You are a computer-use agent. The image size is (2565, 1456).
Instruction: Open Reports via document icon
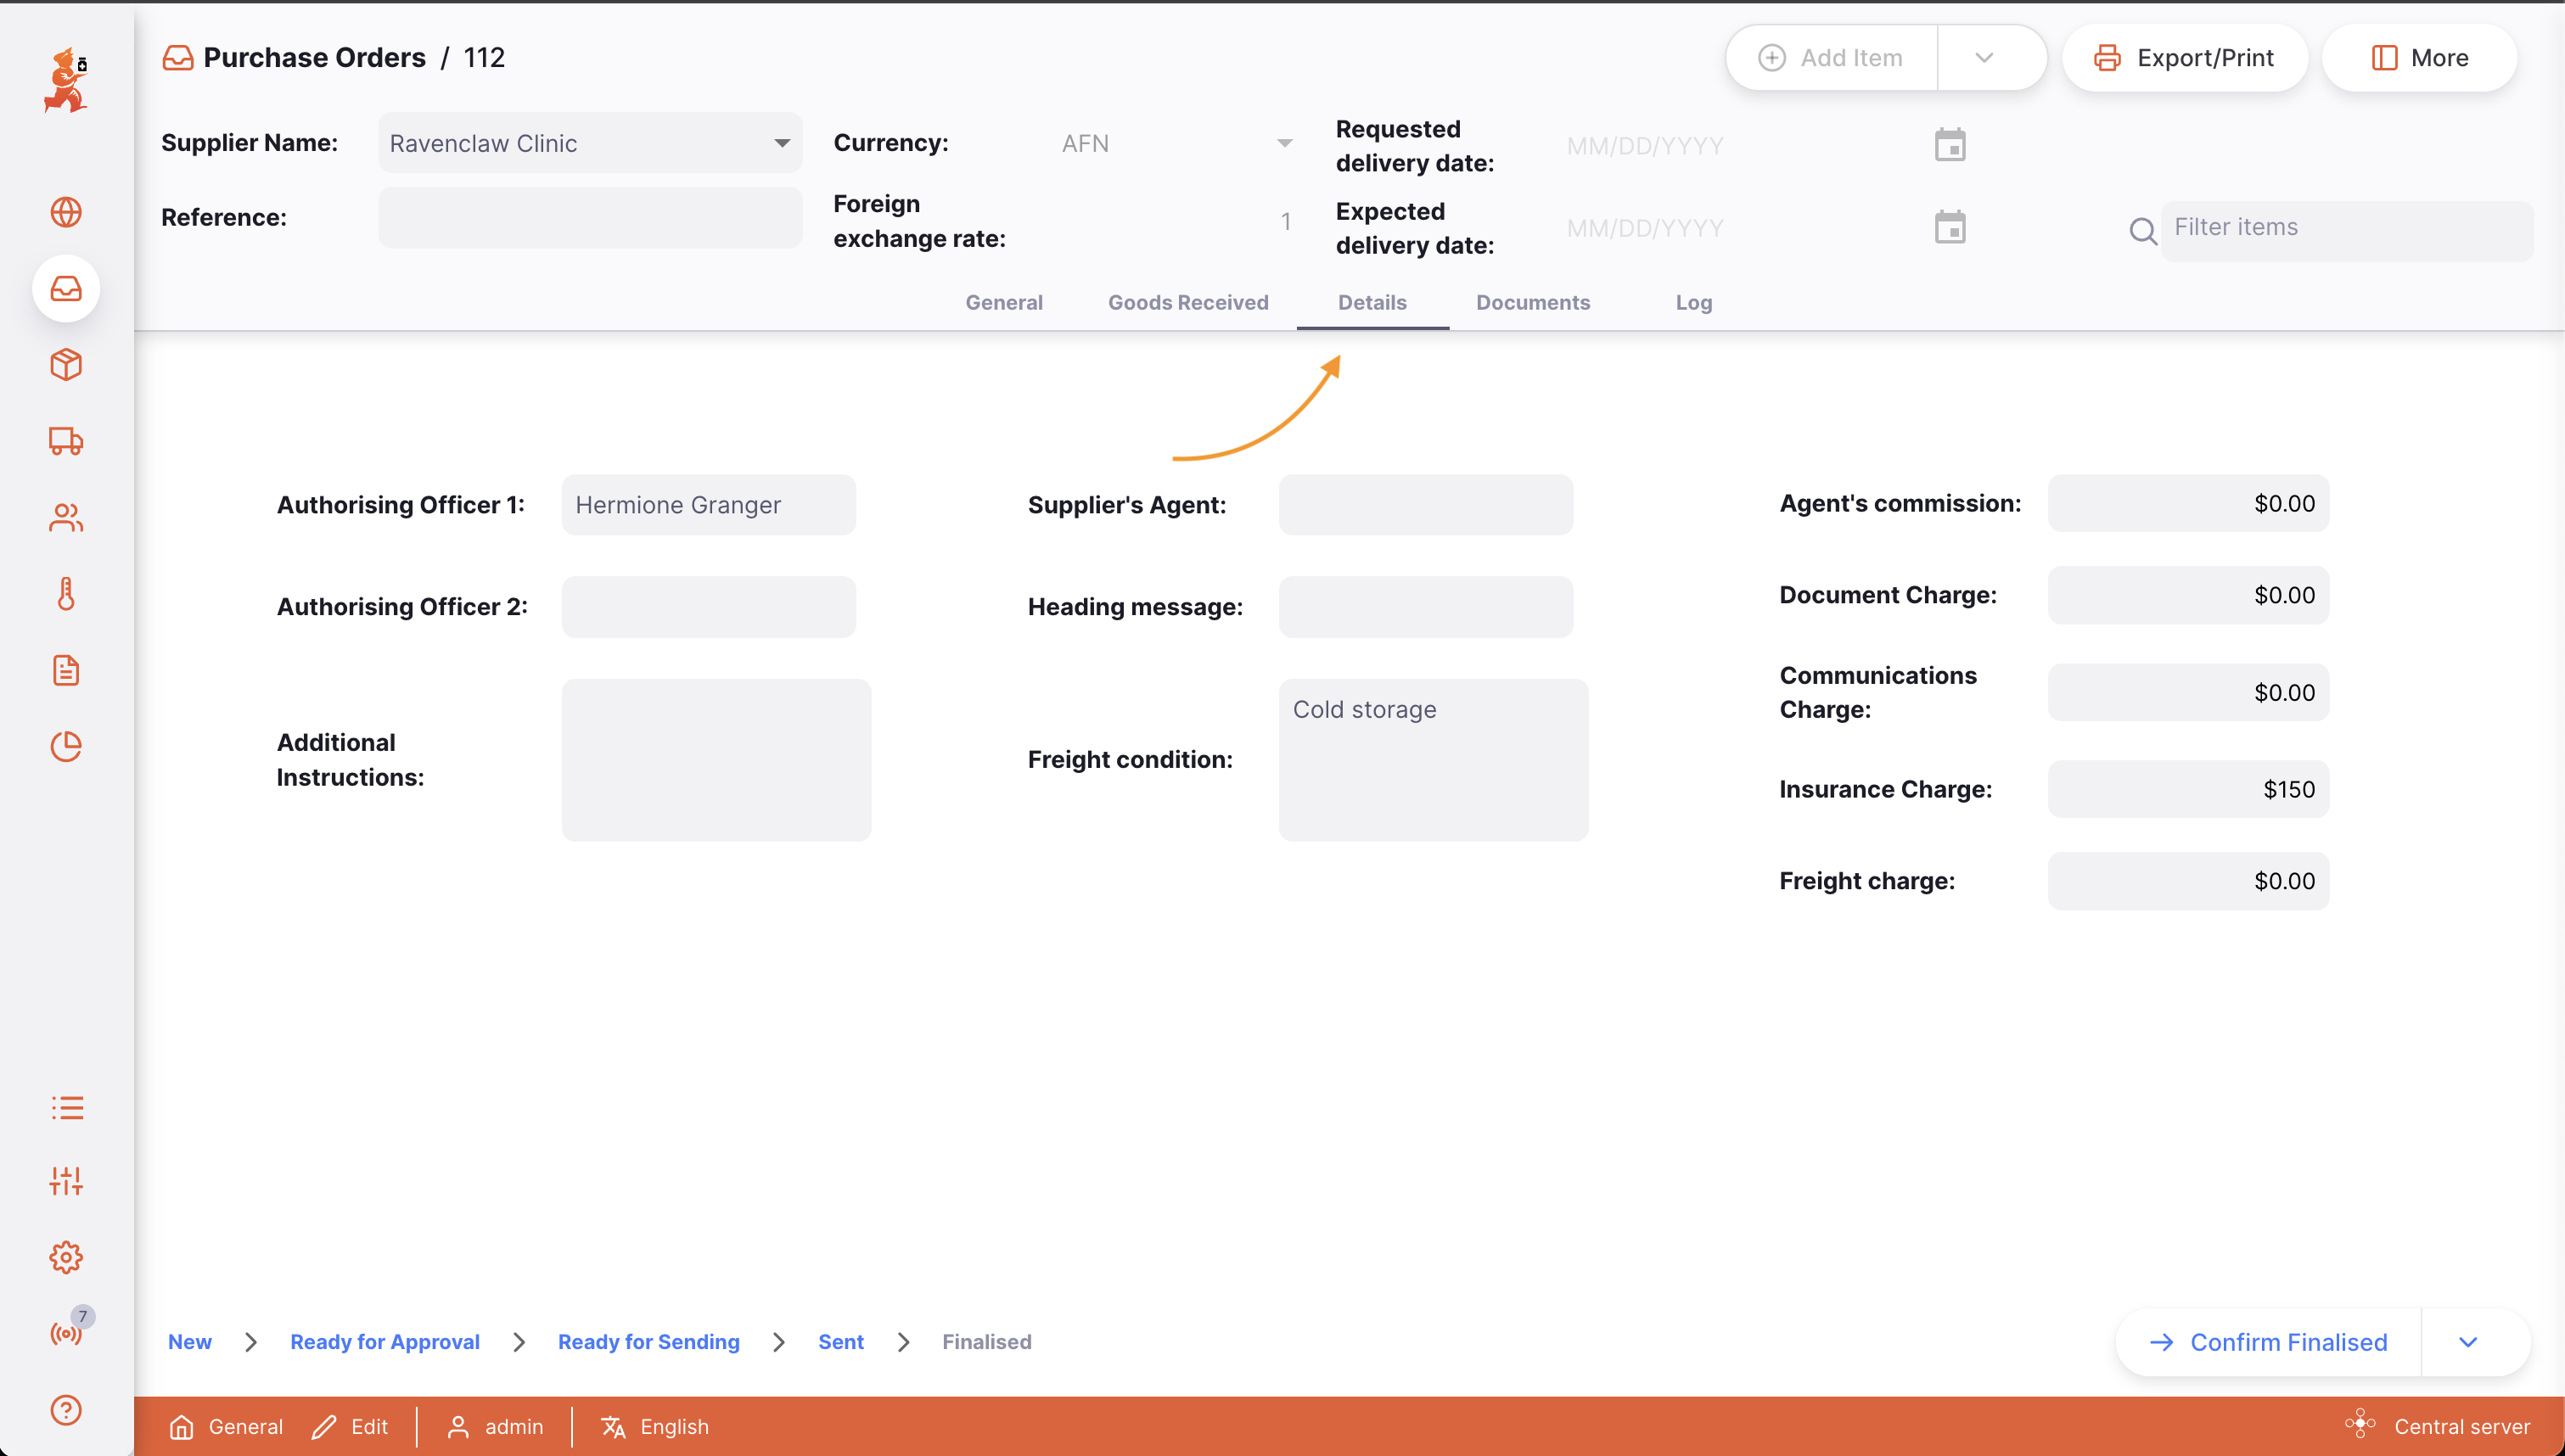coord(66,670)
